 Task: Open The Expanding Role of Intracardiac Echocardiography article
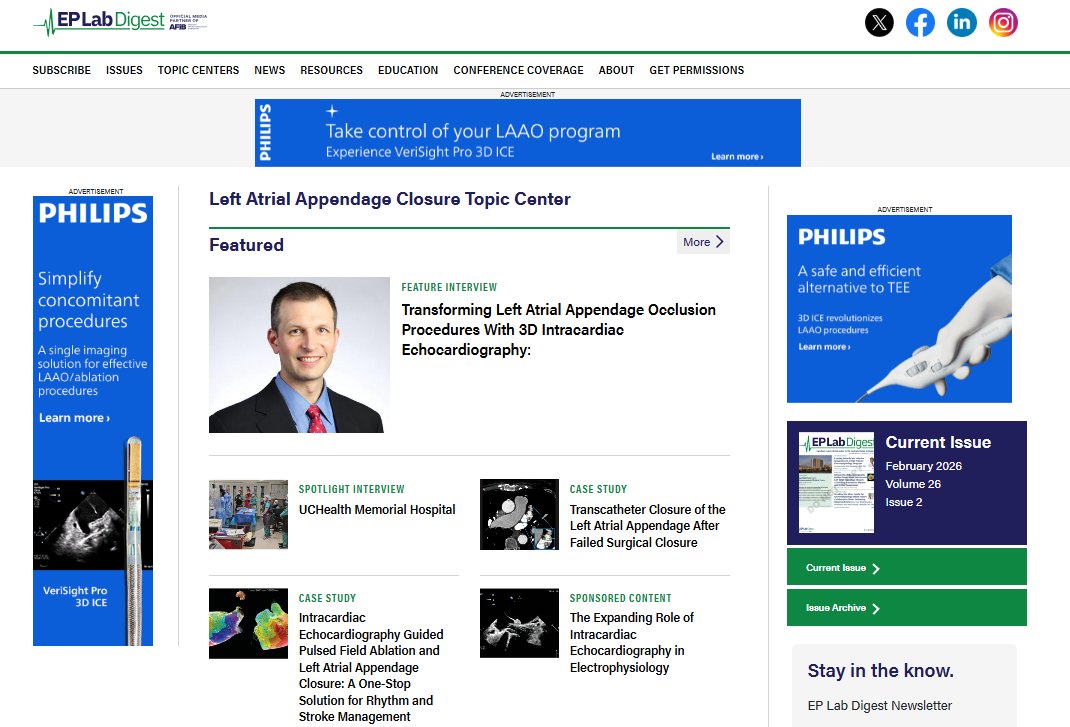pyautogui.click(x=632, y=642)
